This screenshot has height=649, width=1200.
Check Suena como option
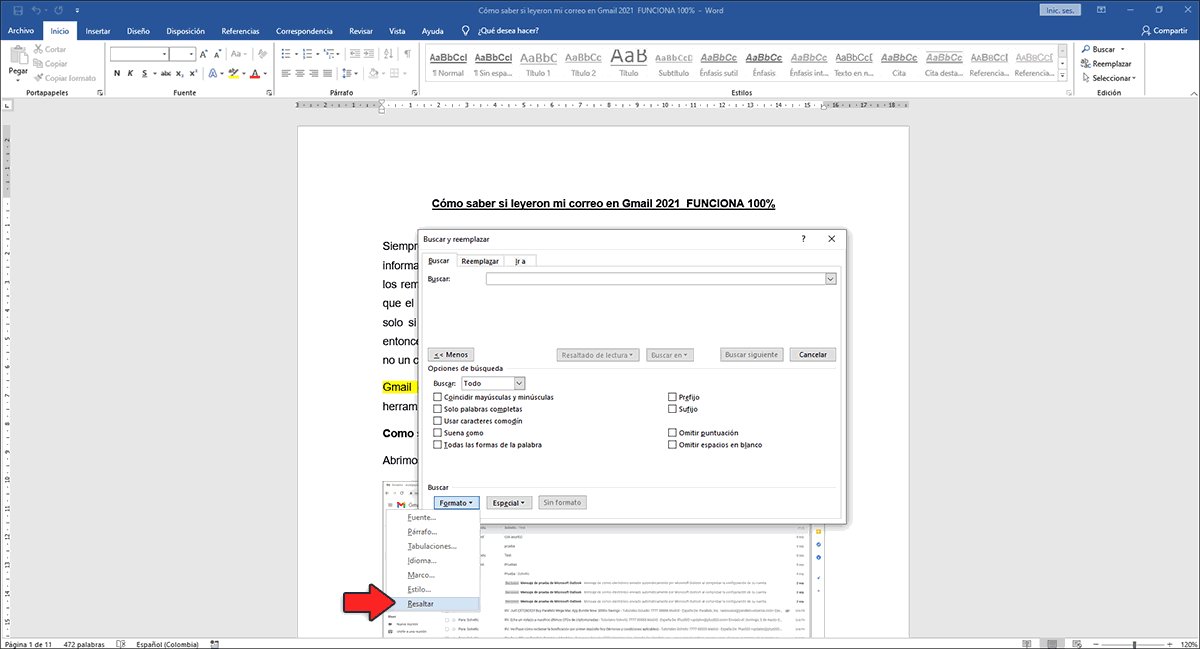437,433
